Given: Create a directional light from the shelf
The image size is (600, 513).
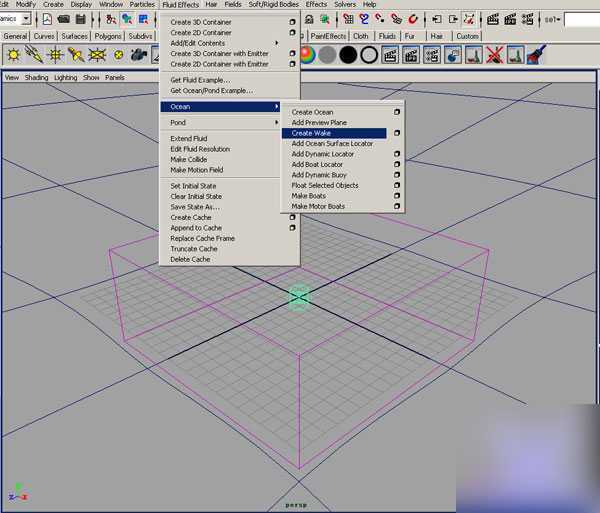Looking at the screenshot, I should tap(34, 55).
